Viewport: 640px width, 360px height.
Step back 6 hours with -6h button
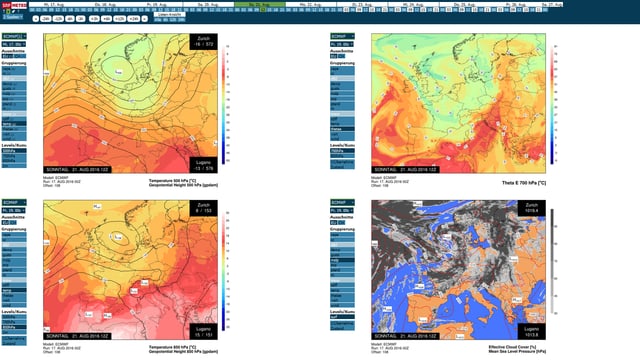[x=70, y=19]
